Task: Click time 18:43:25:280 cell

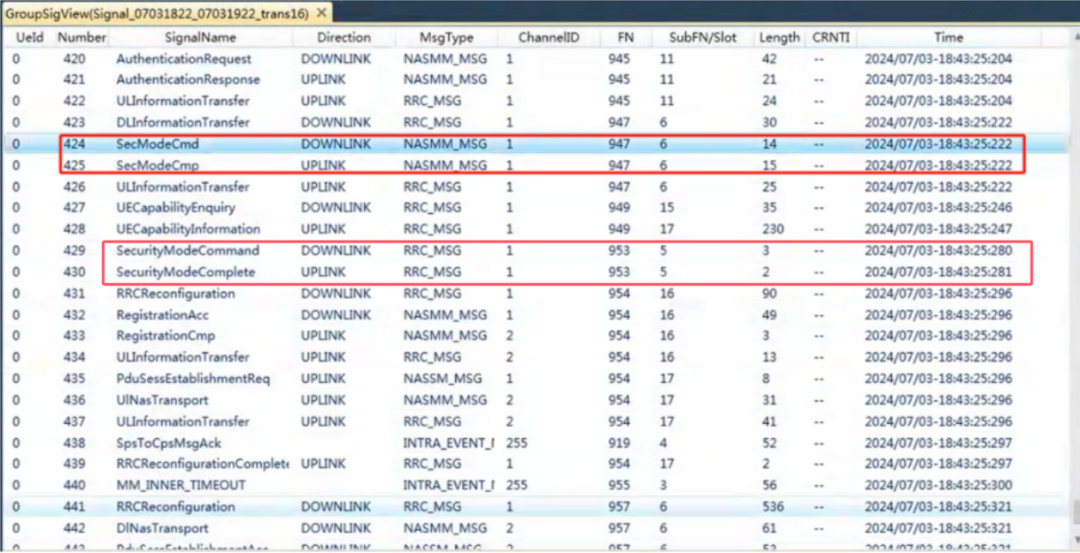Action: pos(938,250)
